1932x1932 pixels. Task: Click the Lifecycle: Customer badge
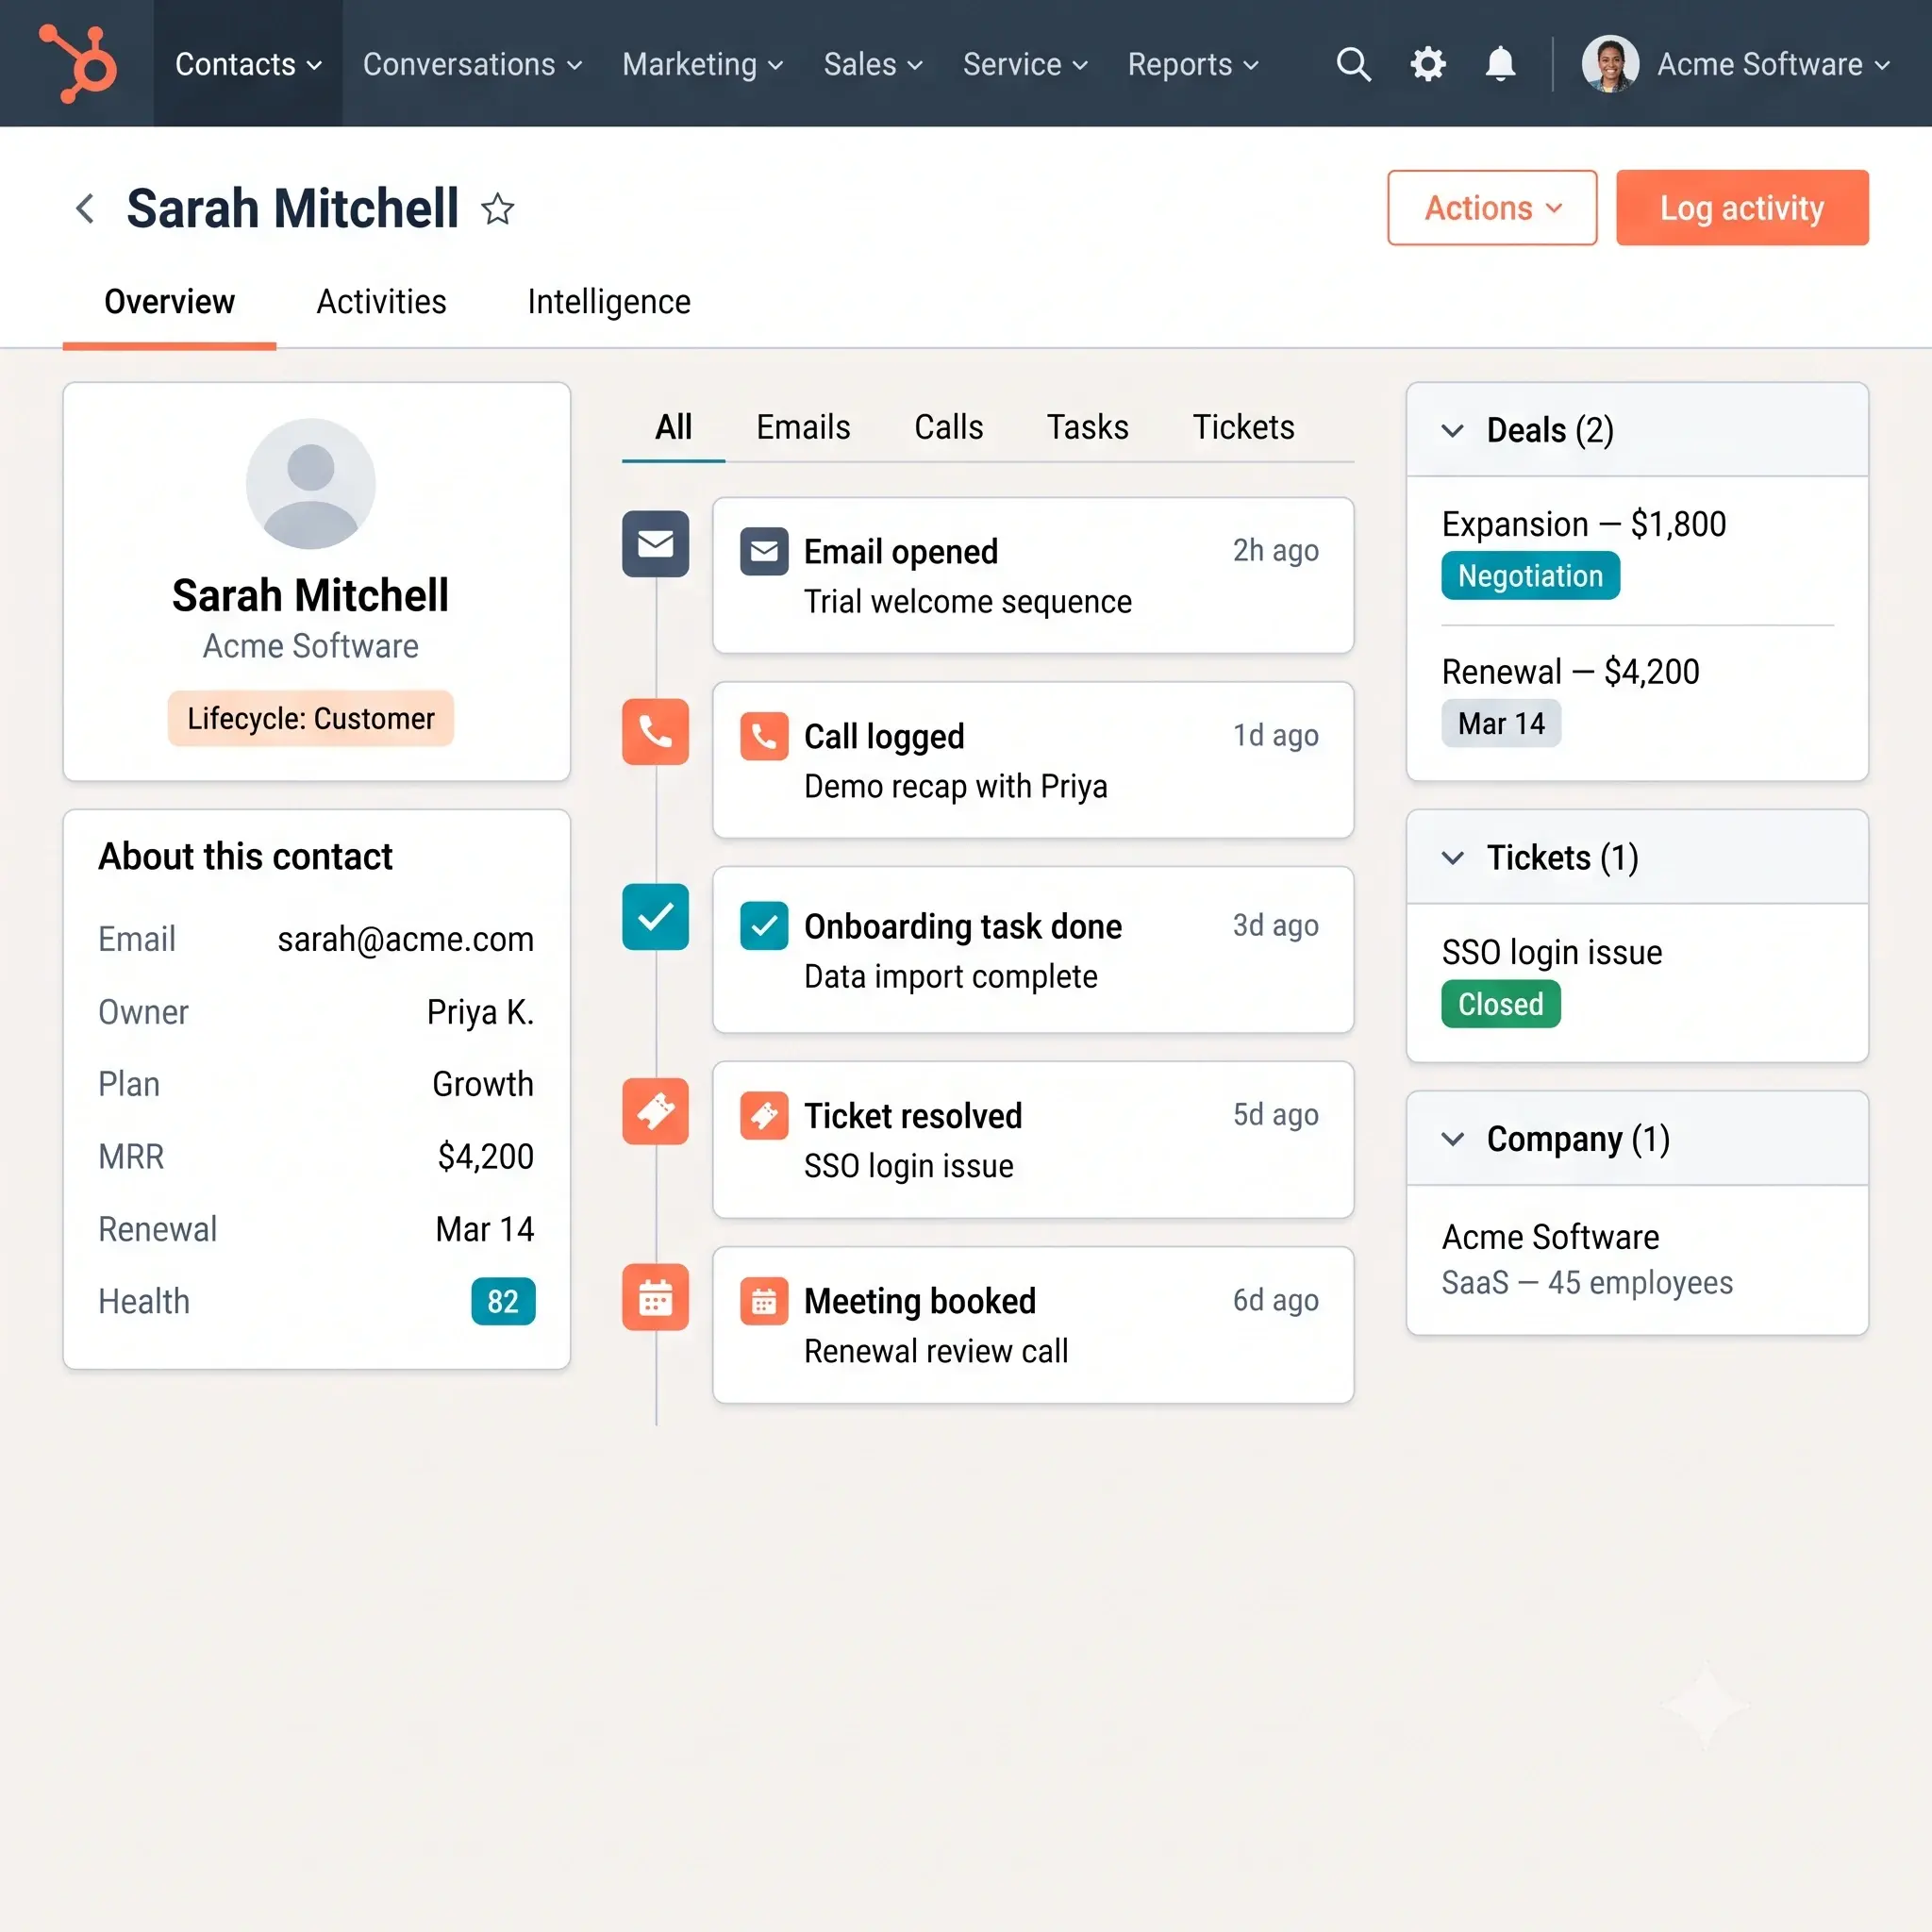pos(311,718)
